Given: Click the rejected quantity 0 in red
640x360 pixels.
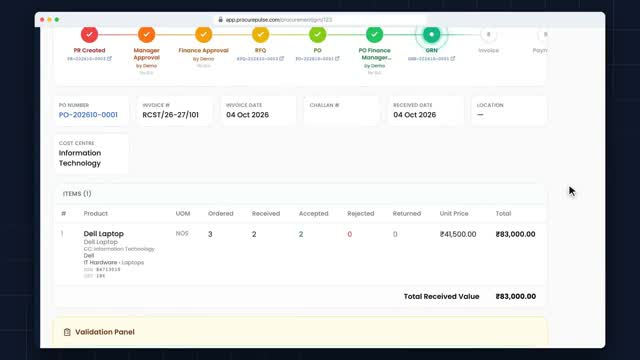Looking at the screenshot, I should 349,234.
